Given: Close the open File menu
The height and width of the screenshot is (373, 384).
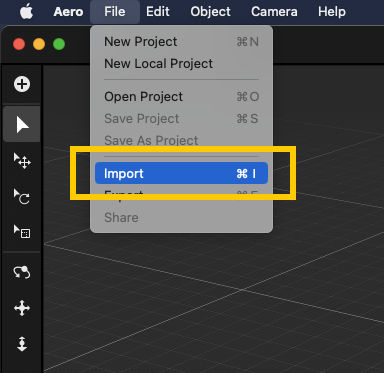Looking at the screenshot, I should (115, 12).
